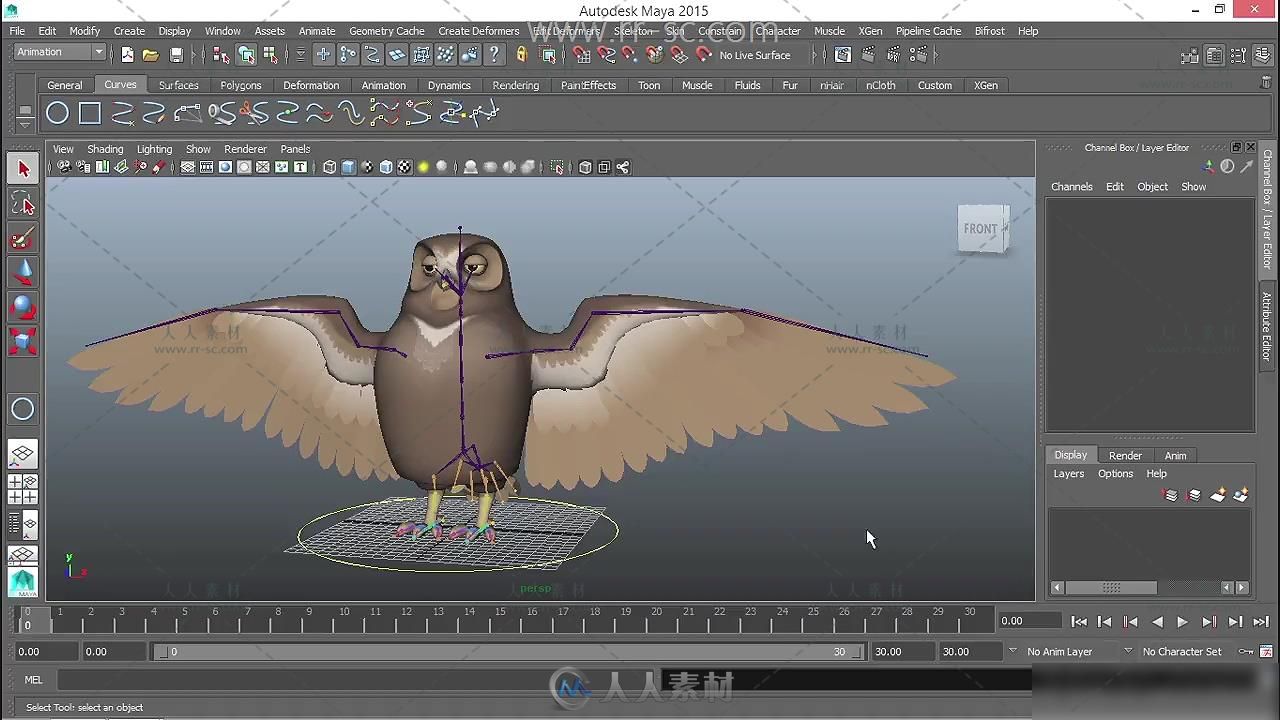Viewport: 1280px width, 720px height.
Task: Open the No Anim Layer dropdown arrow
Action: [1012, 651]
